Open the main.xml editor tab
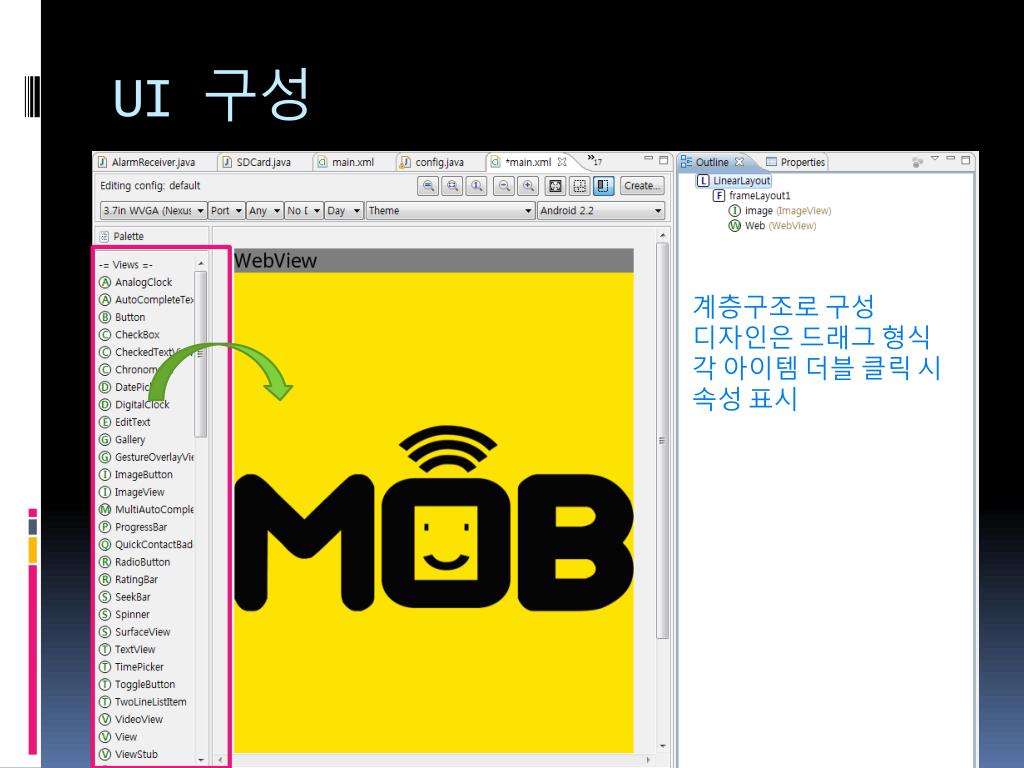This screenshot has width=1024, height=768. (346, 162)
